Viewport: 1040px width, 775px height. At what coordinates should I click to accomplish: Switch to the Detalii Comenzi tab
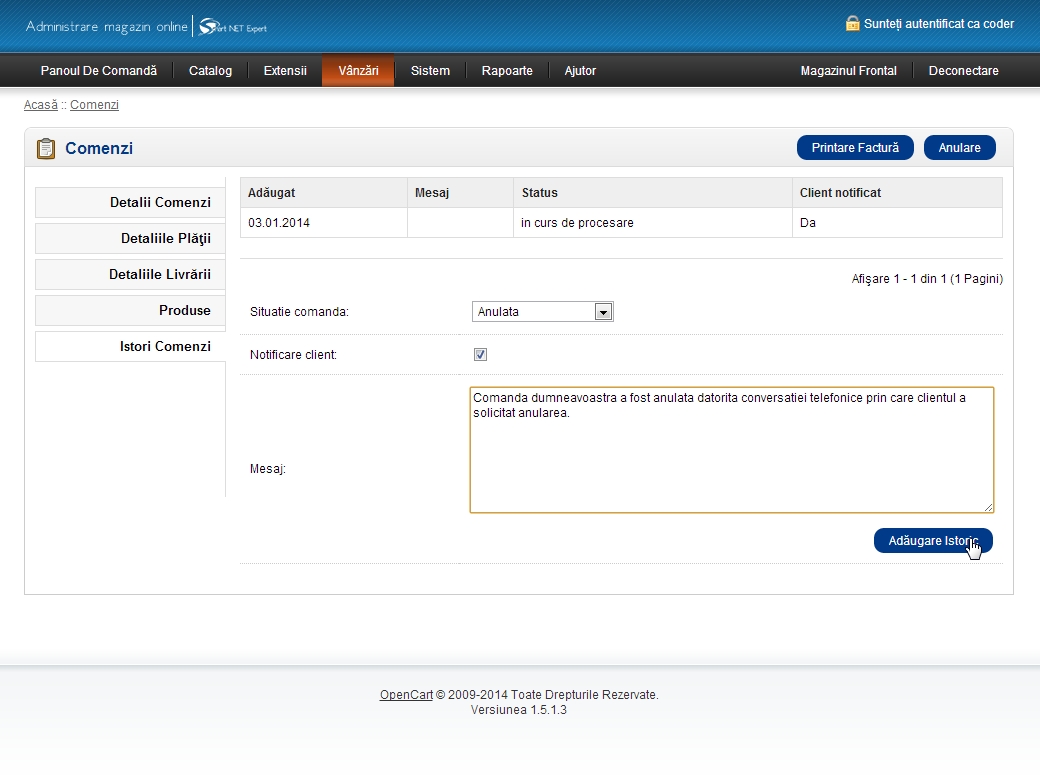[x=130, y=203]
